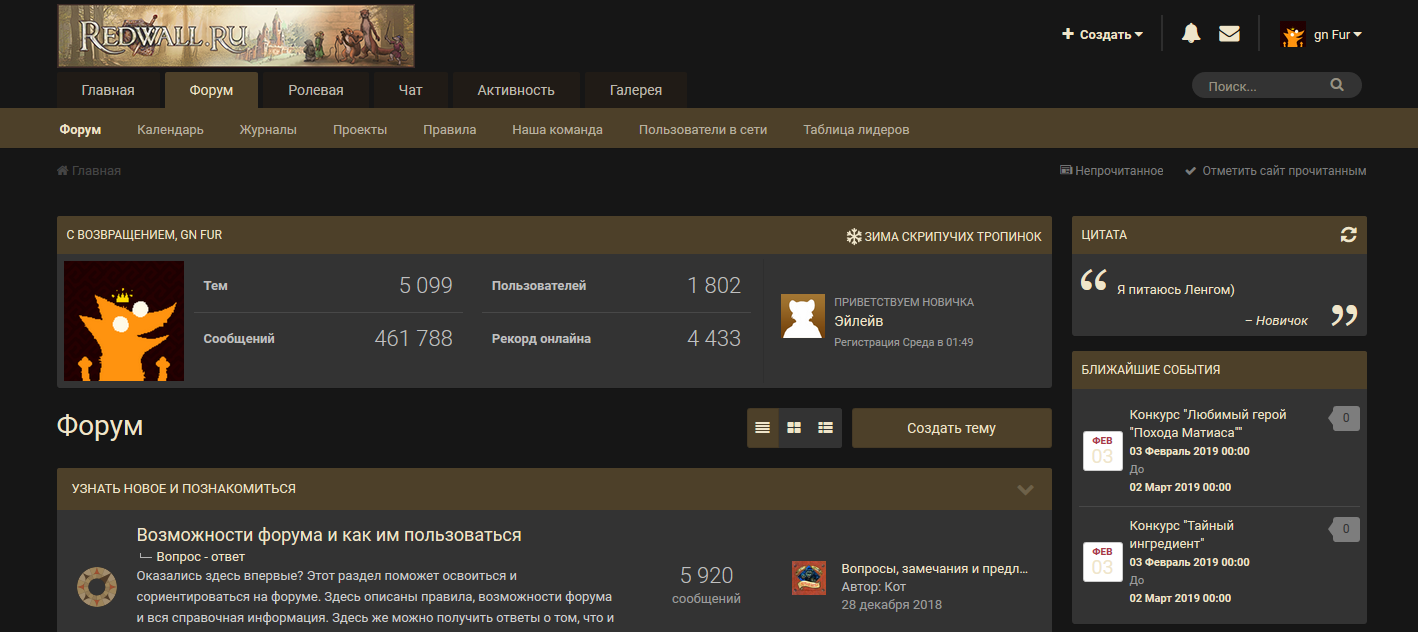The height and width of the screenshot is (632, 1418).
Task: Switch forum to fluid view
Action: (825, 428)
